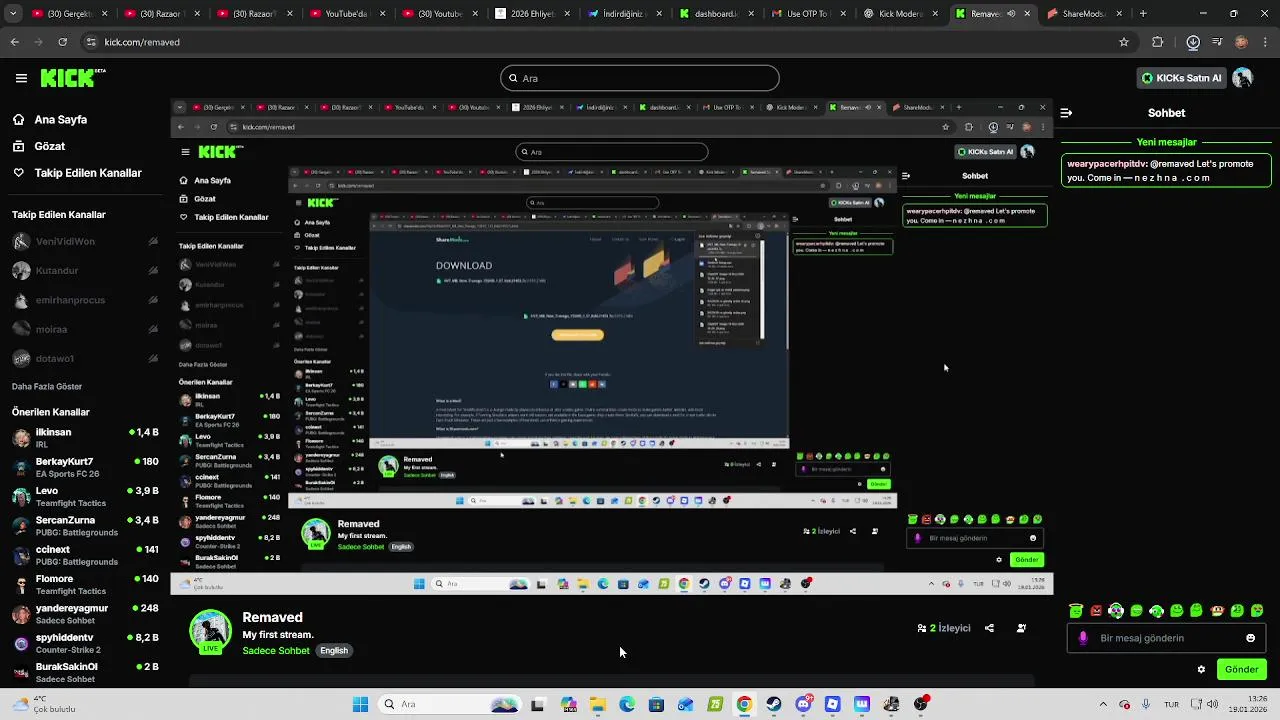Click the Bir mesaj gönderin chat field
This screenshot has height=720, width=1280.
pos(1167,638)
